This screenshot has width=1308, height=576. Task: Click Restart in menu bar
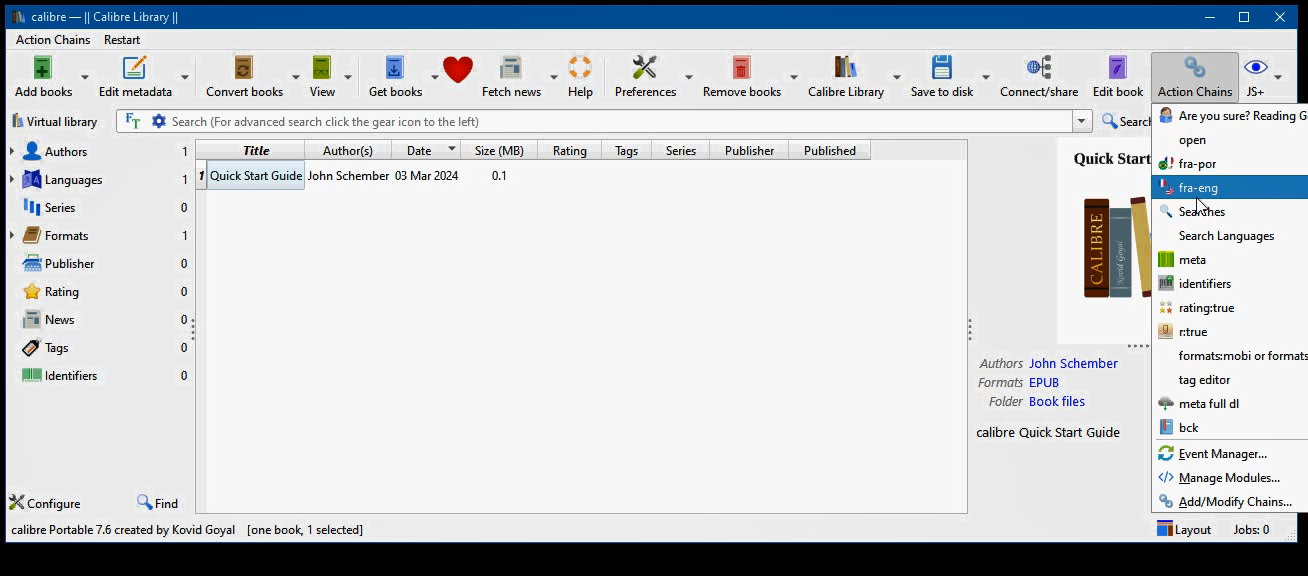[x=122, y=39]
